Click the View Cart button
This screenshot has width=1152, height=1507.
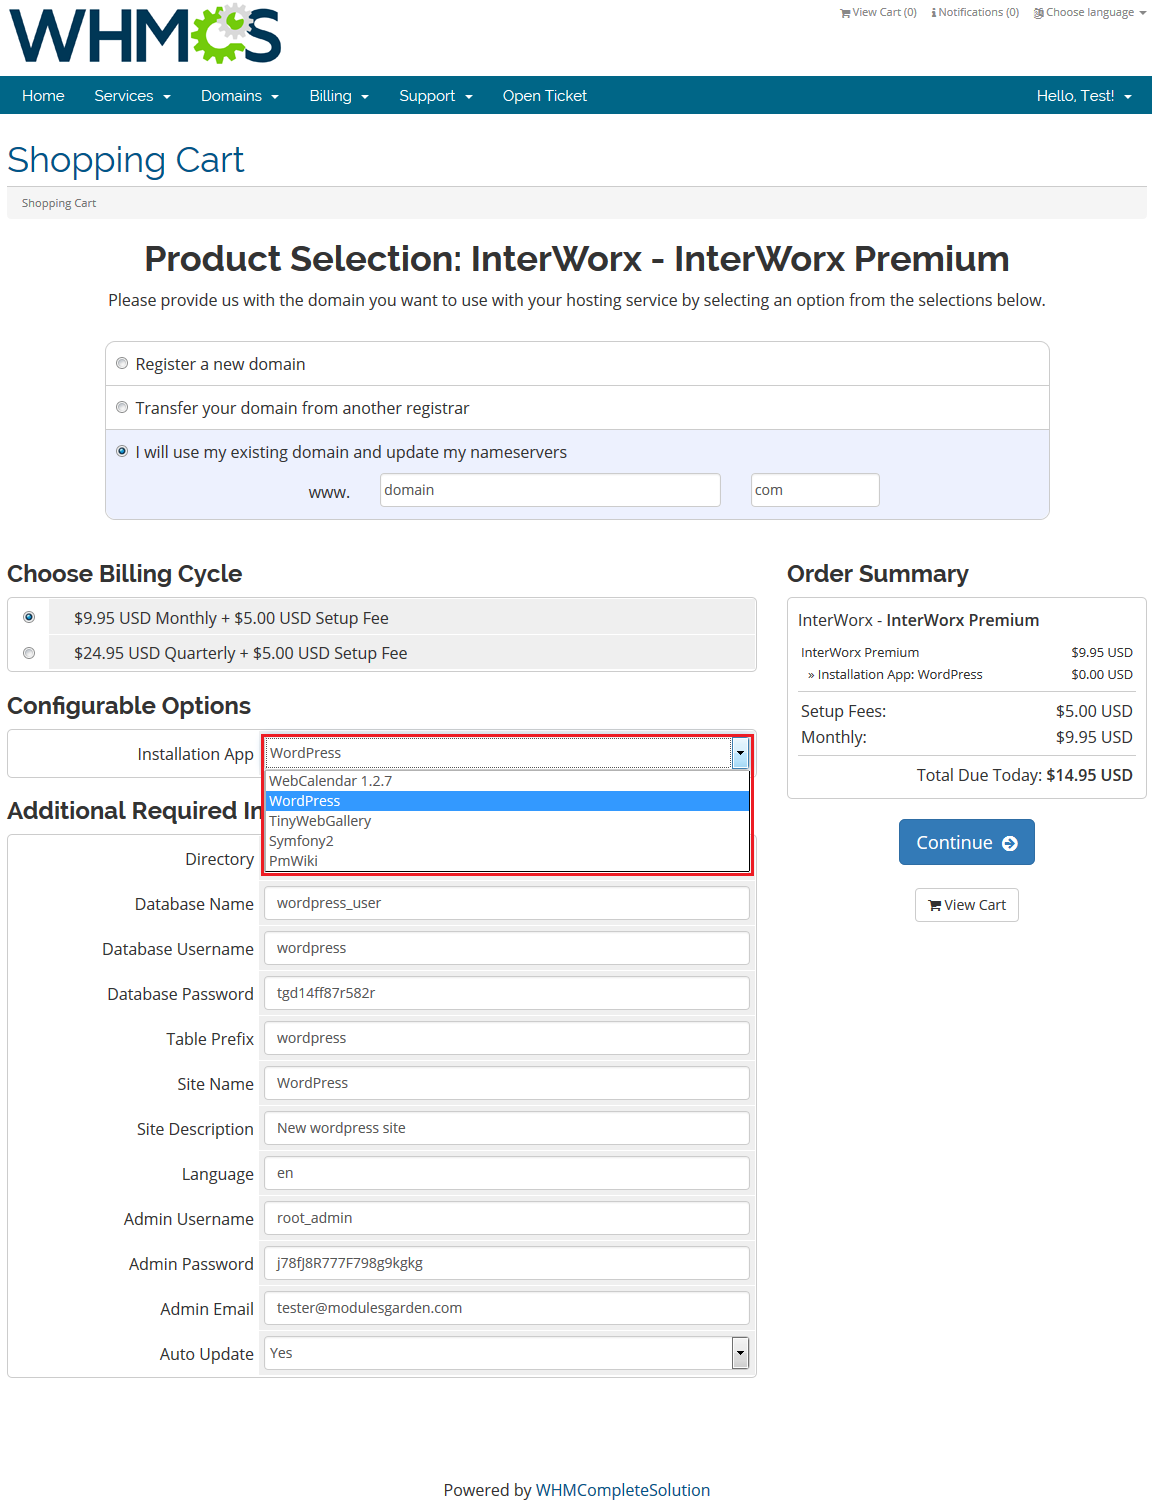click(966, 905)
